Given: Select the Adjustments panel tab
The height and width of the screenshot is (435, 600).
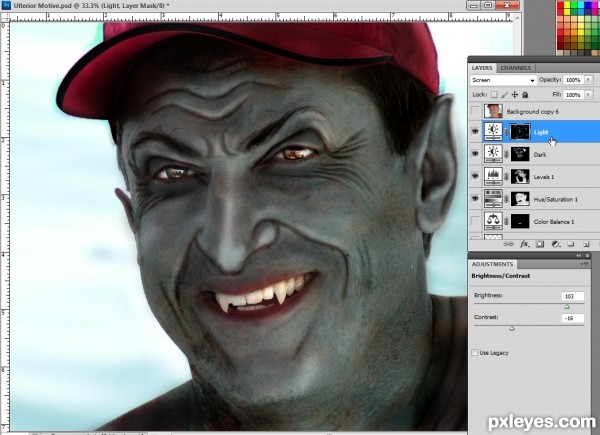Looking at the screenshot, I should (x=492, y=264).
